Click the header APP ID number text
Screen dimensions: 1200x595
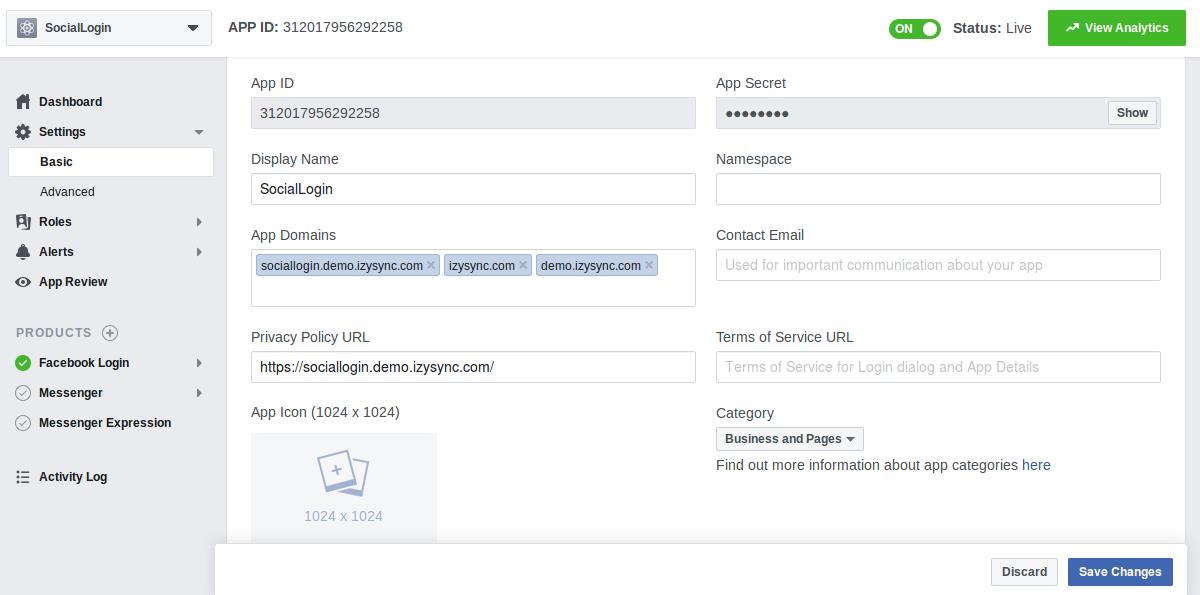[x=343, y=27]
